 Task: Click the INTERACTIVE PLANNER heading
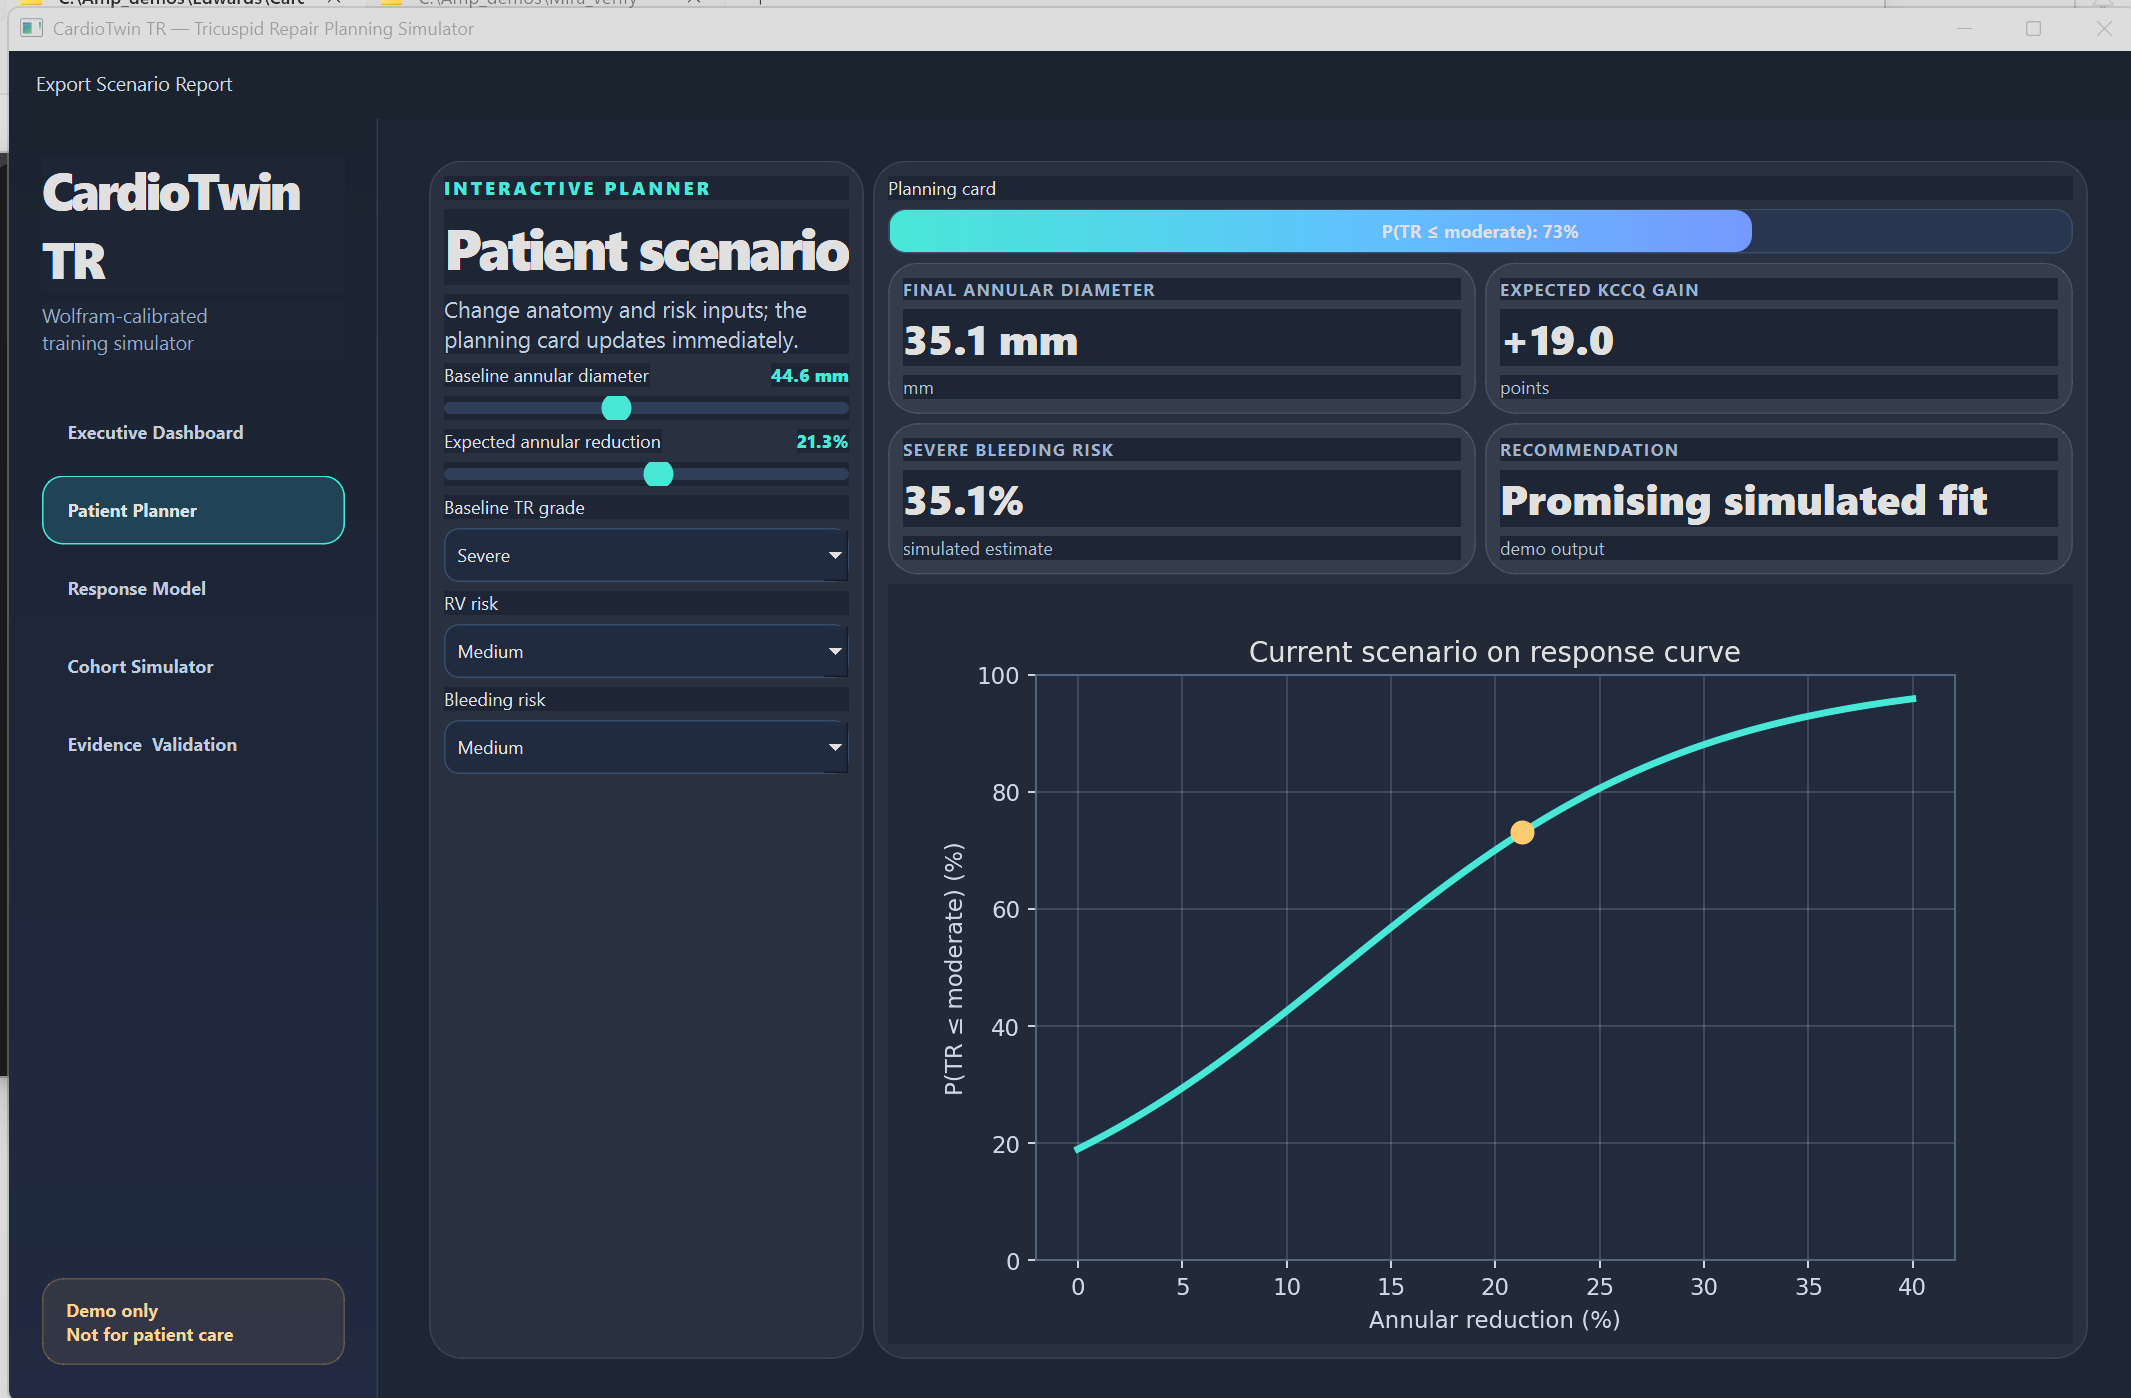[577, 189]
